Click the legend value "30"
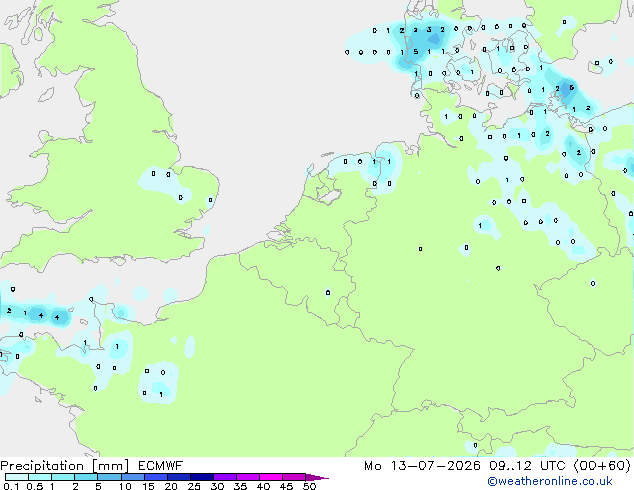 coord(217,486)
